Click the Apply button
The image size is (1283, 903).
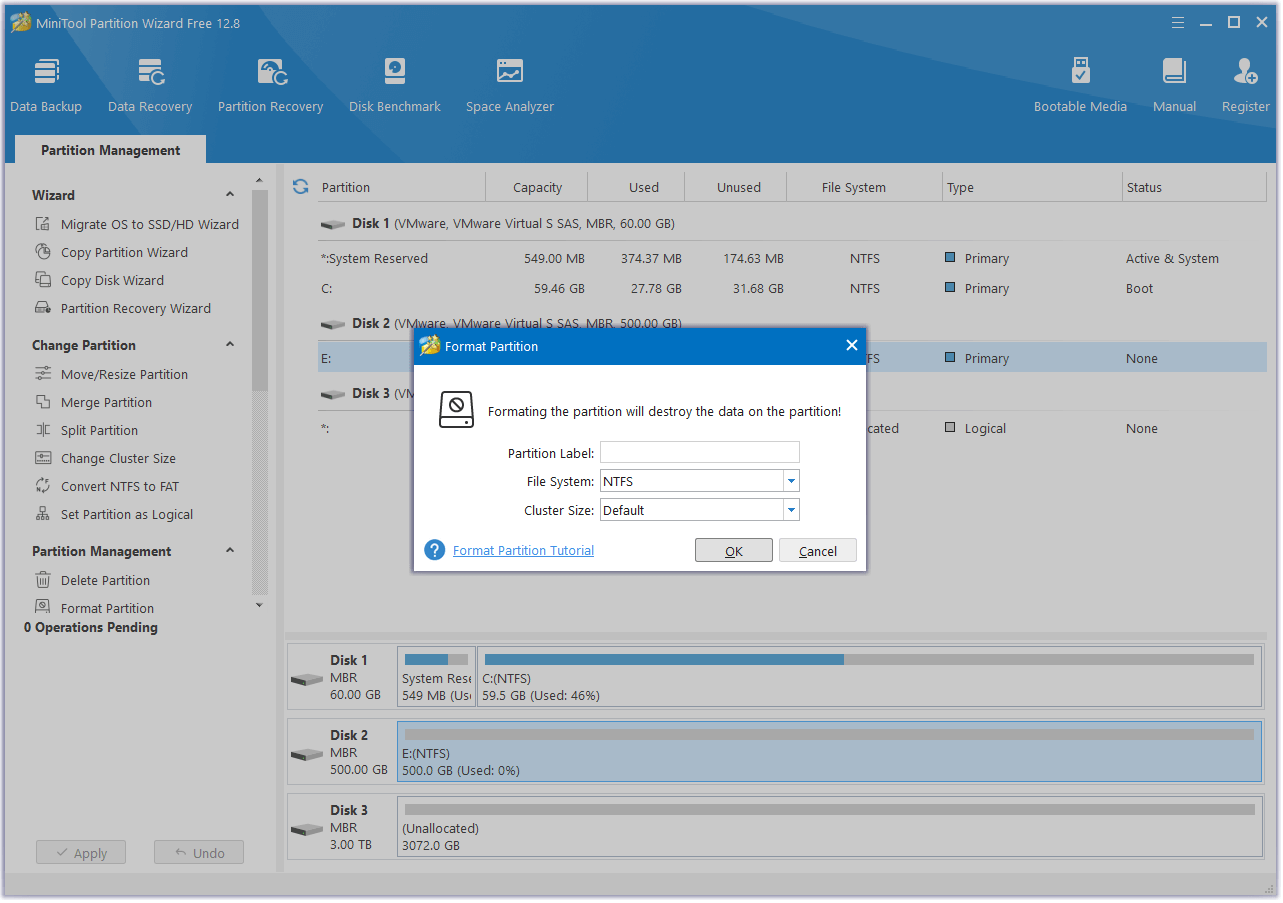80,853
